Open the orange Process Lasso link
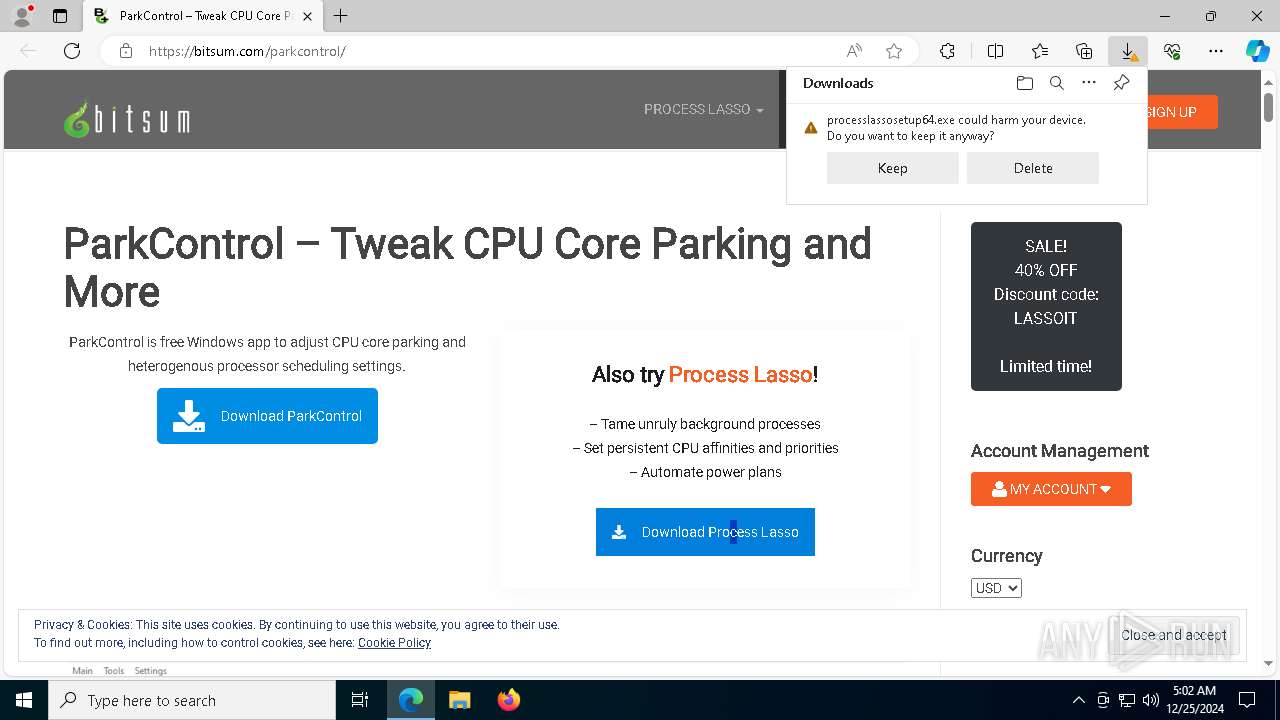Viewport: 1280px width, 720px height. click(x=740, y=375)
